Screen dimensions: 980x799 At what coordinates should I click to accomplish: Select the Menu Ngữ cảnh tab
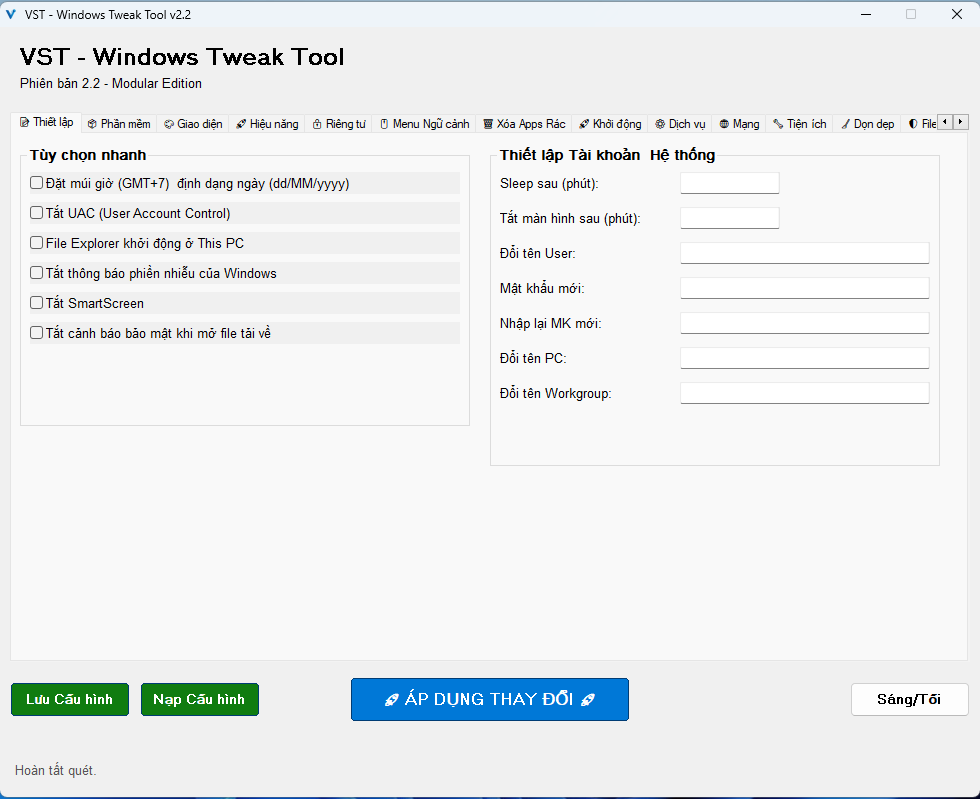424,124
